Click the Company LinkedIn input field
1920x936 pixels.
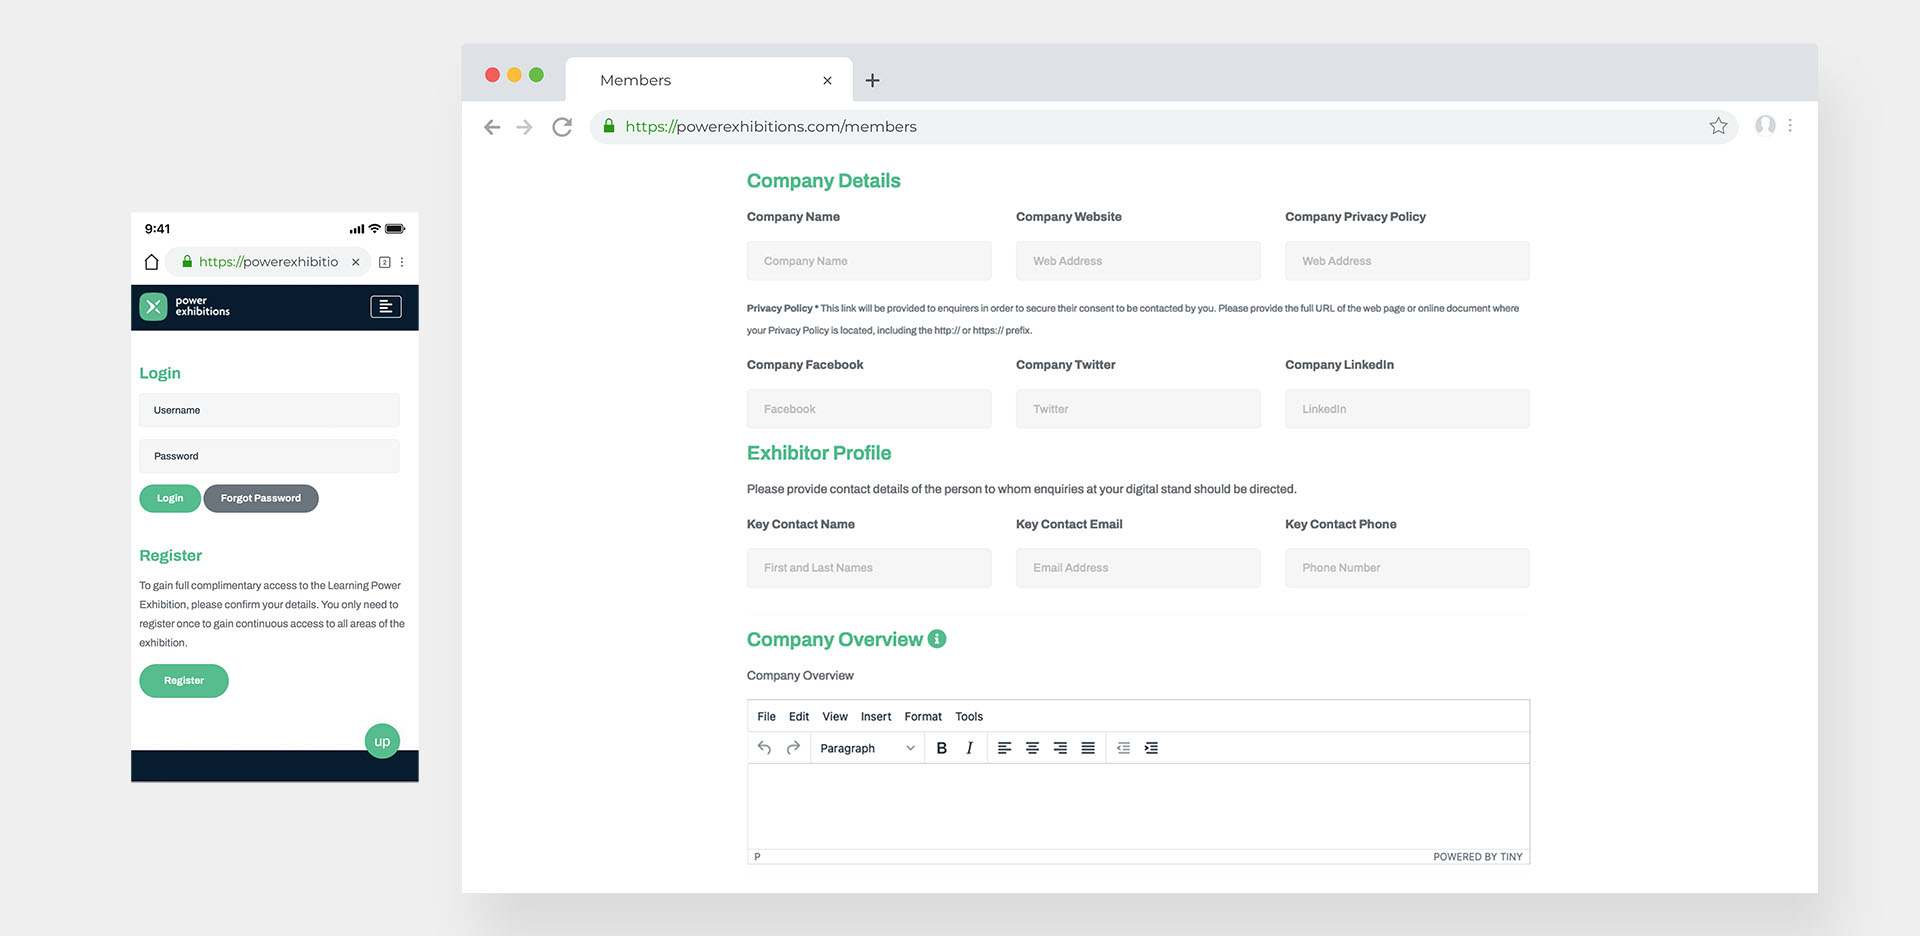click(x=1407, y=409)
